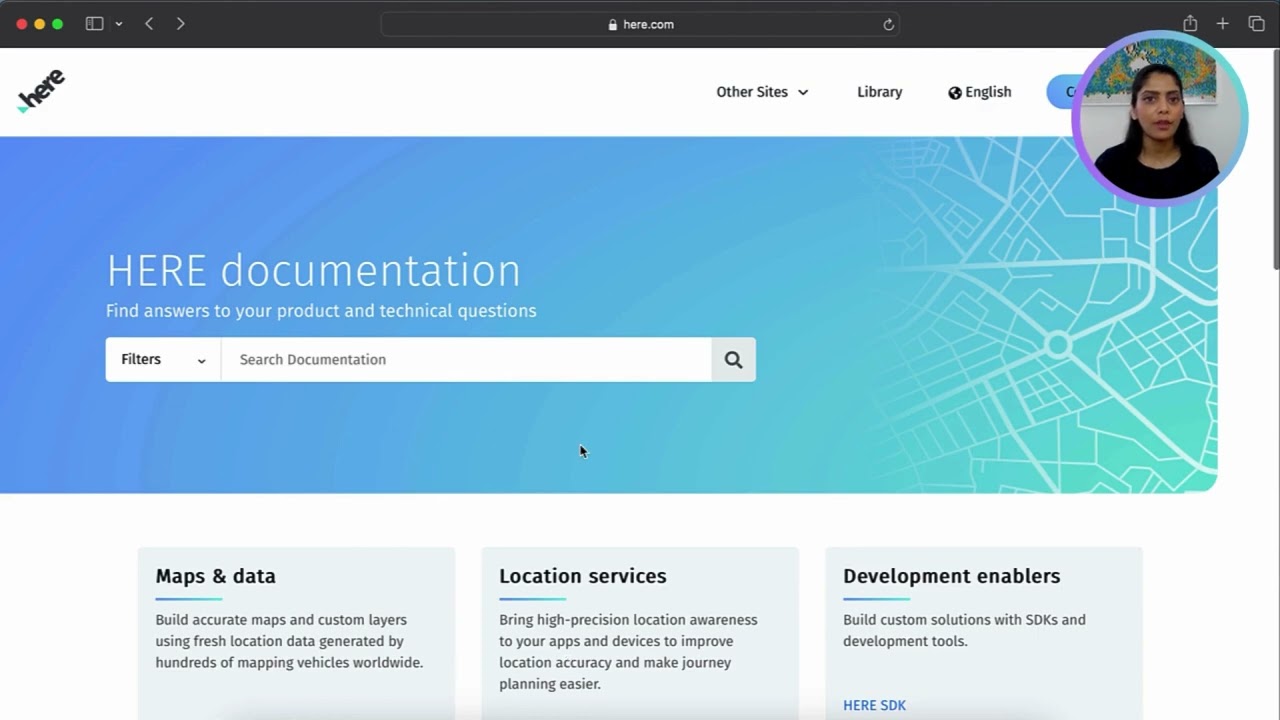Click the red close window button

click(22, 24)
